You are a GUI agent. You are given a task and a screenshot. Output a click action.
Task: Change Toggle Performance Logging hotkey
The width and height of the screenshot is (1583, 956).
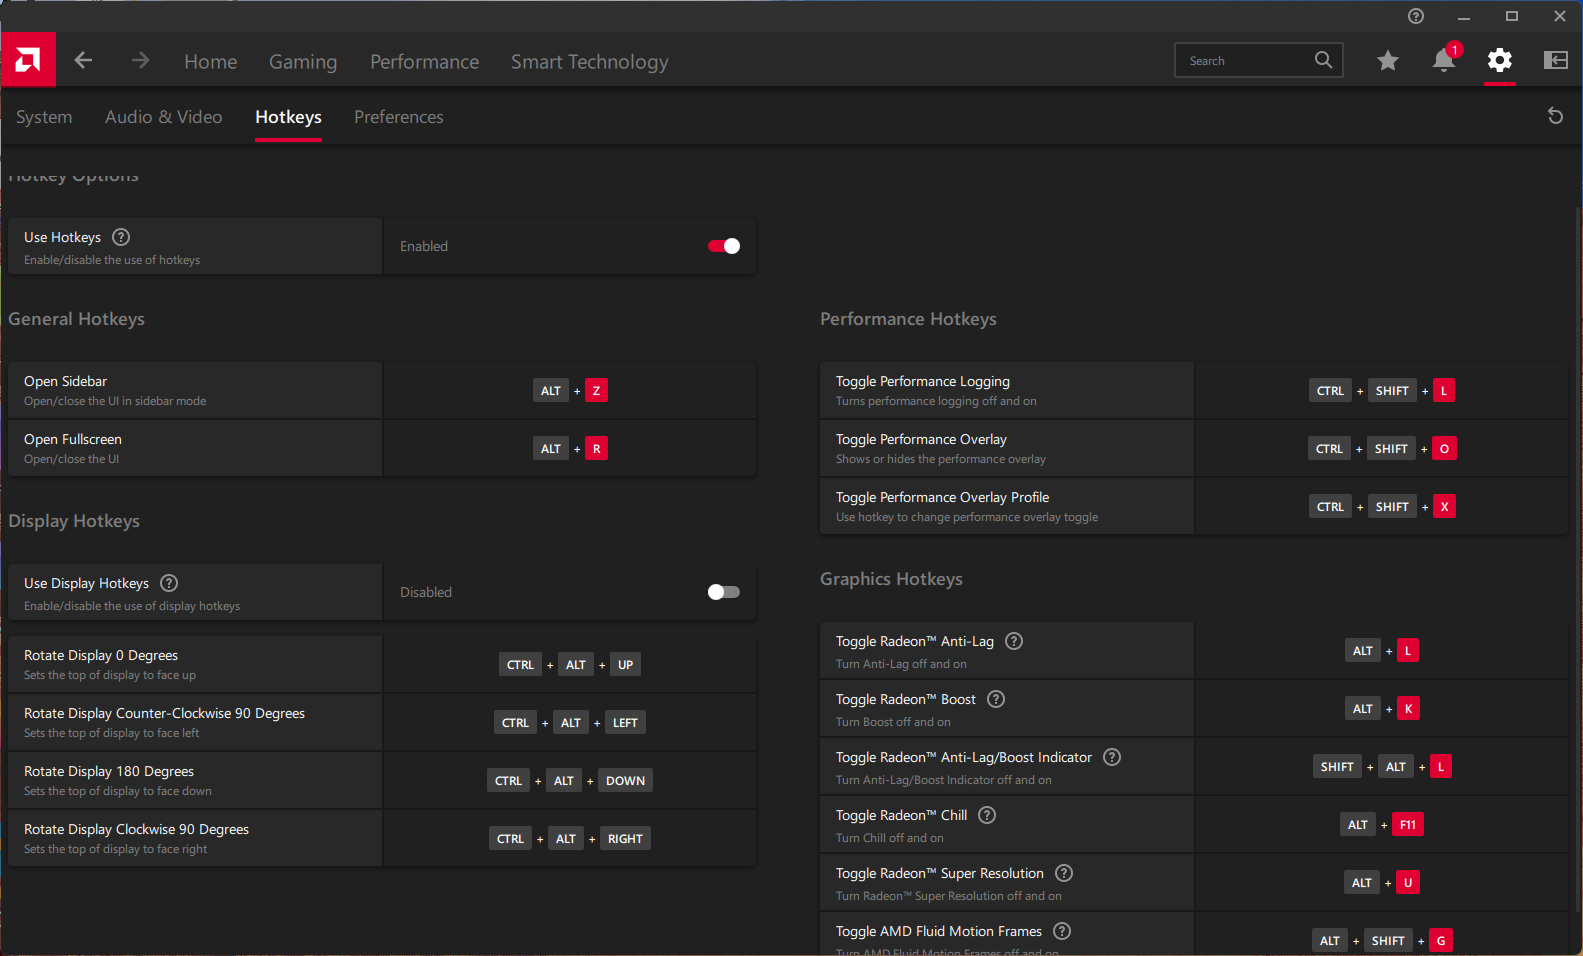(x=1382, y=391)
